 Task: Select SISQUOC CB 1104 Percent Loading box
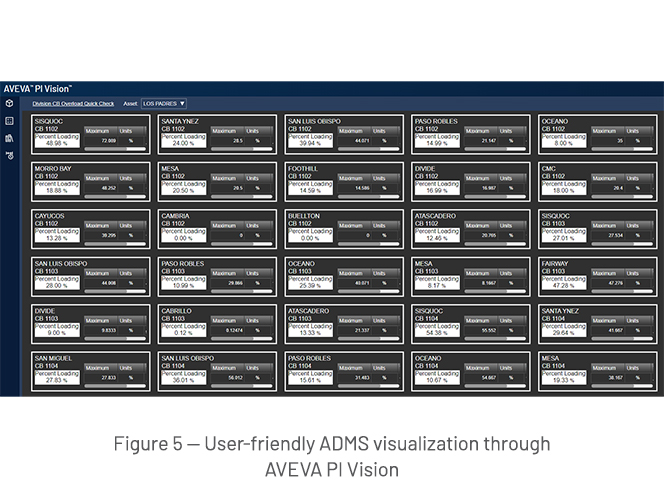[437, 329]
